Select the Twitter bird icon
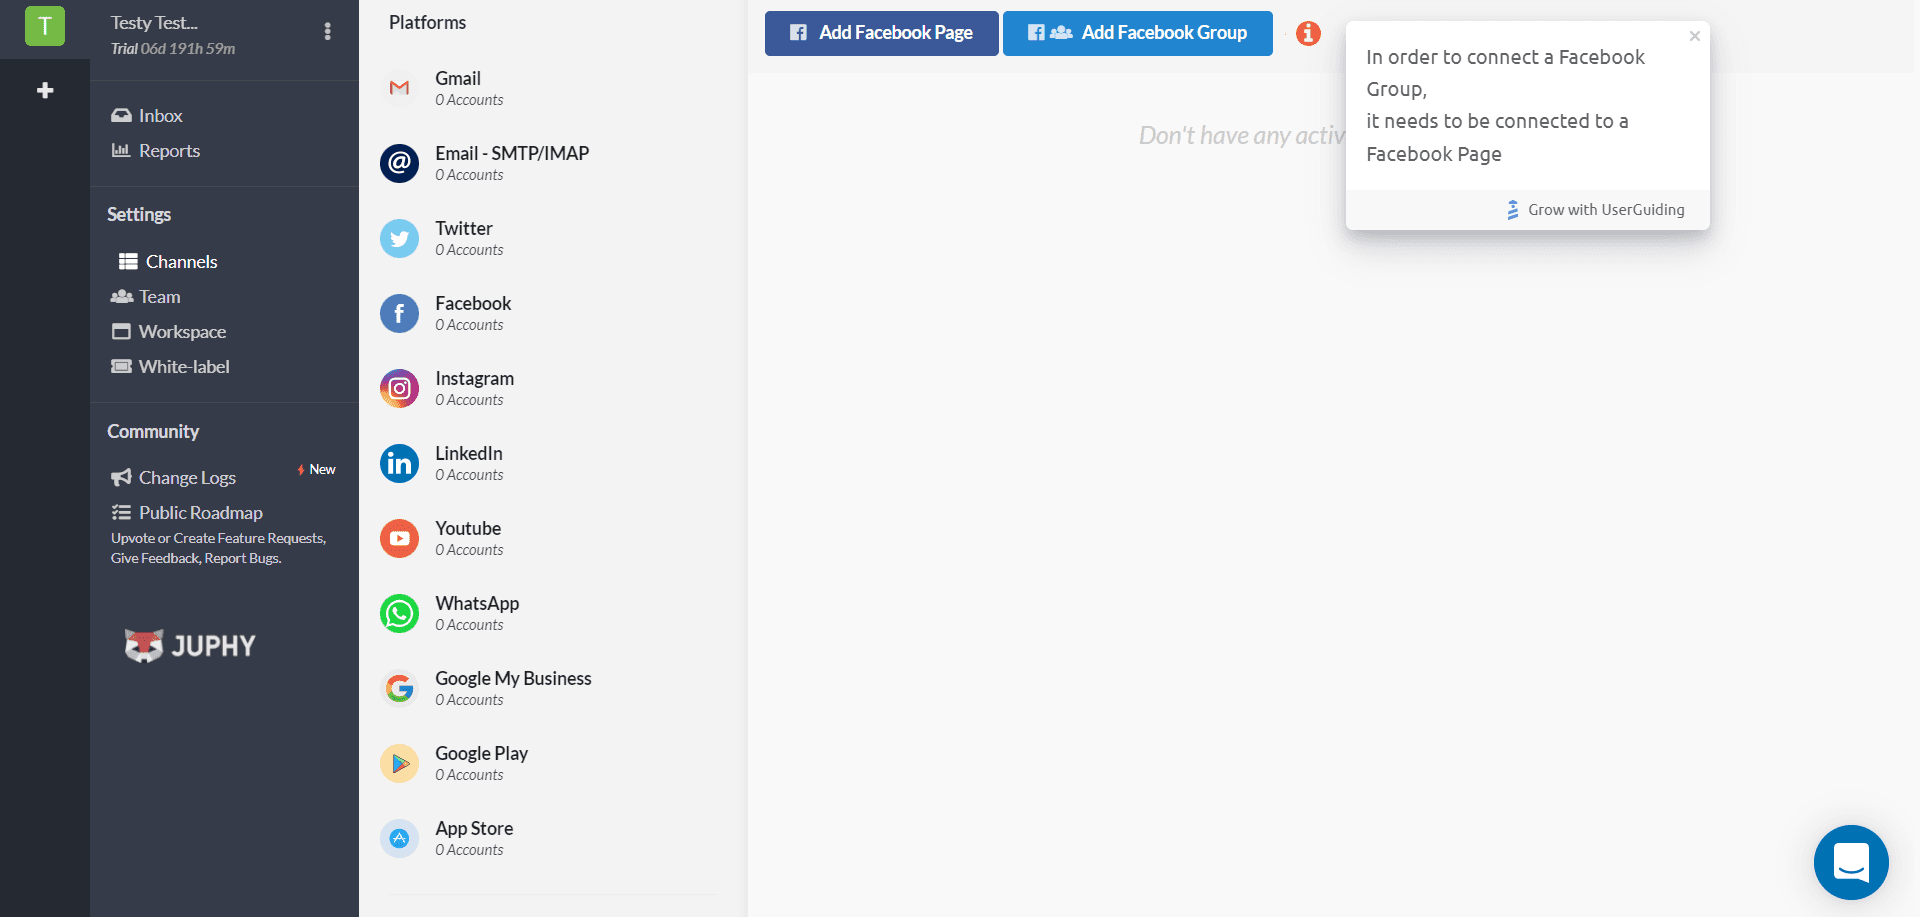Image resolution: width=1920 pixels, height=917 pixels. pos(399,238)
